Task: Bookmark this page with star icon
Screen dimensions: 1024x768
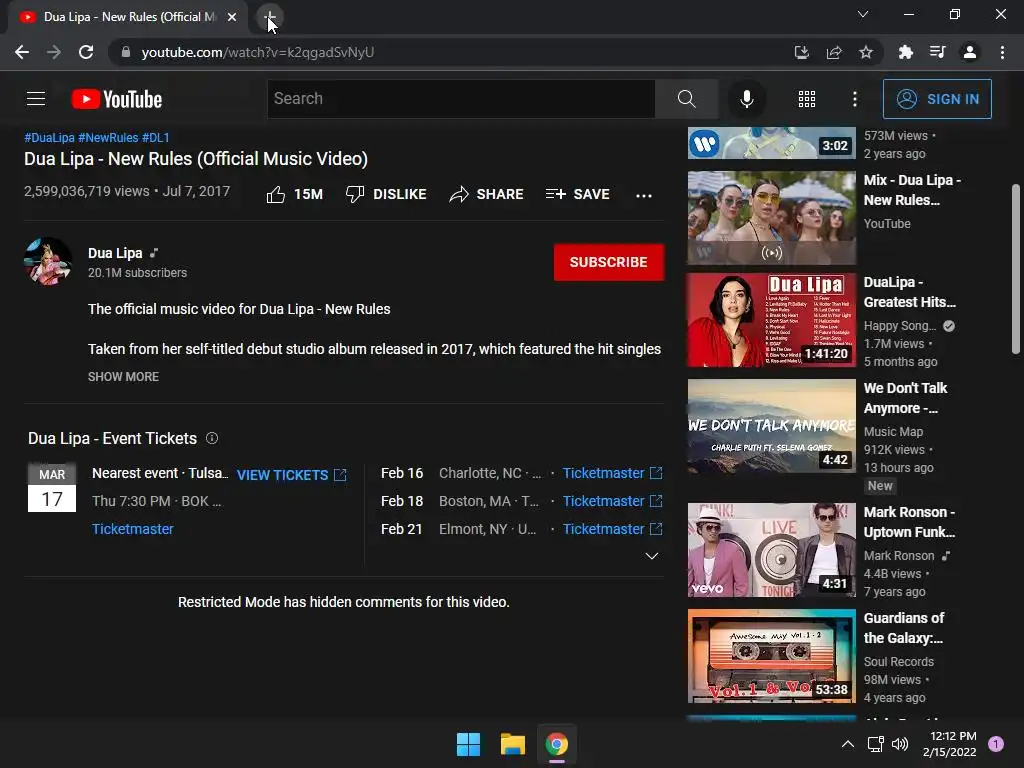Action: [866, 52]
